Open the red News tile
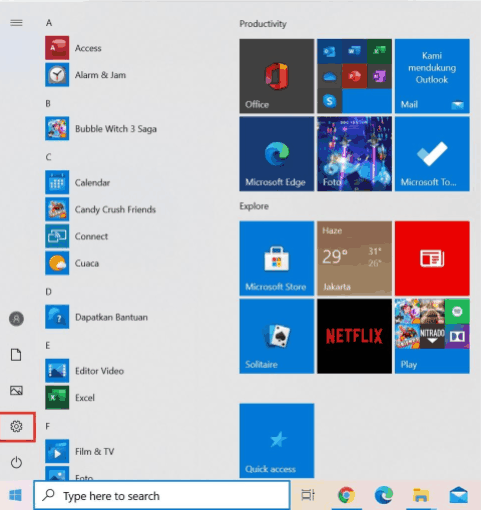 coord(432,258)
